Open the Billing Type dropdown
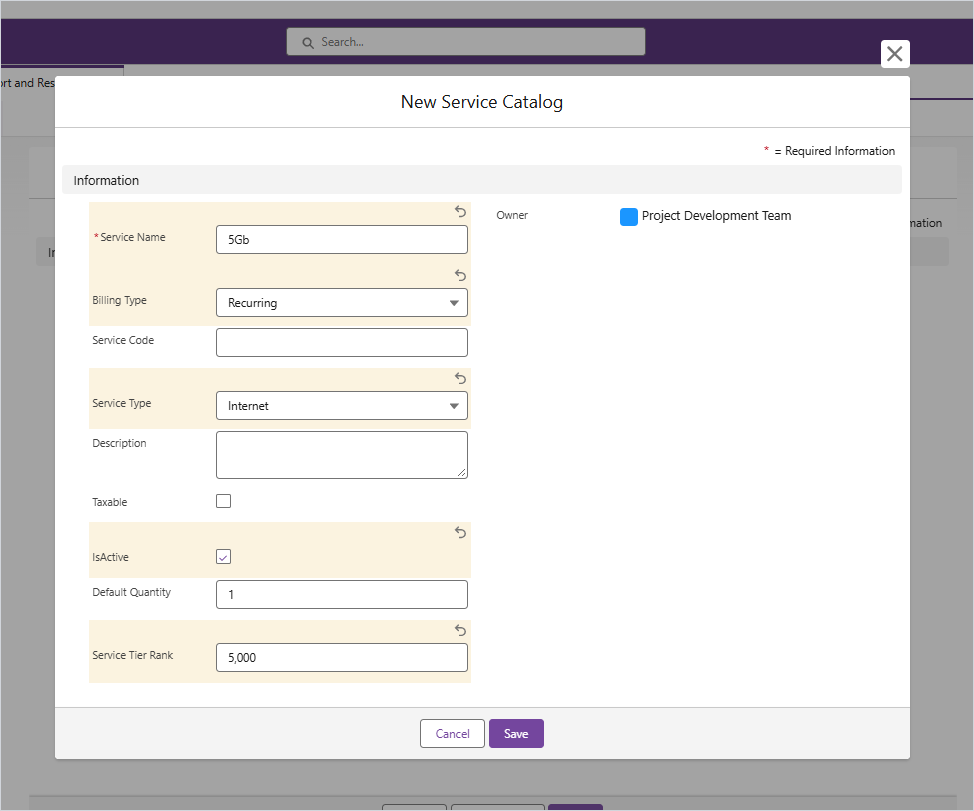The width and height of the screenshot is (974, 811). click(x=342, y=302)
